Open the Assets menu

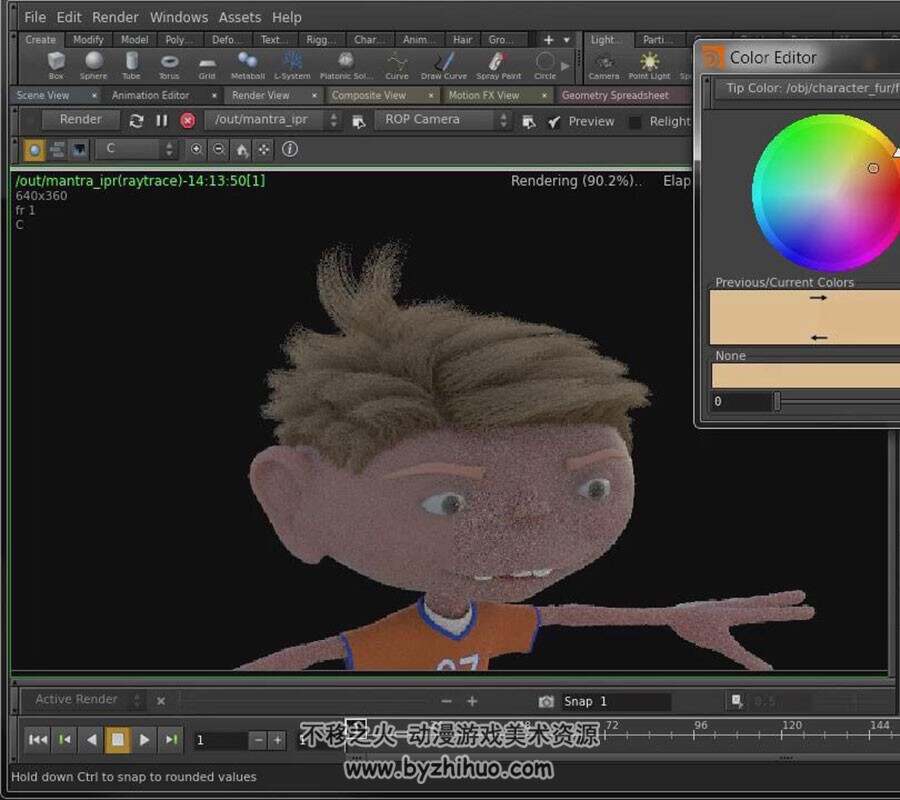(x=240, y=17)
